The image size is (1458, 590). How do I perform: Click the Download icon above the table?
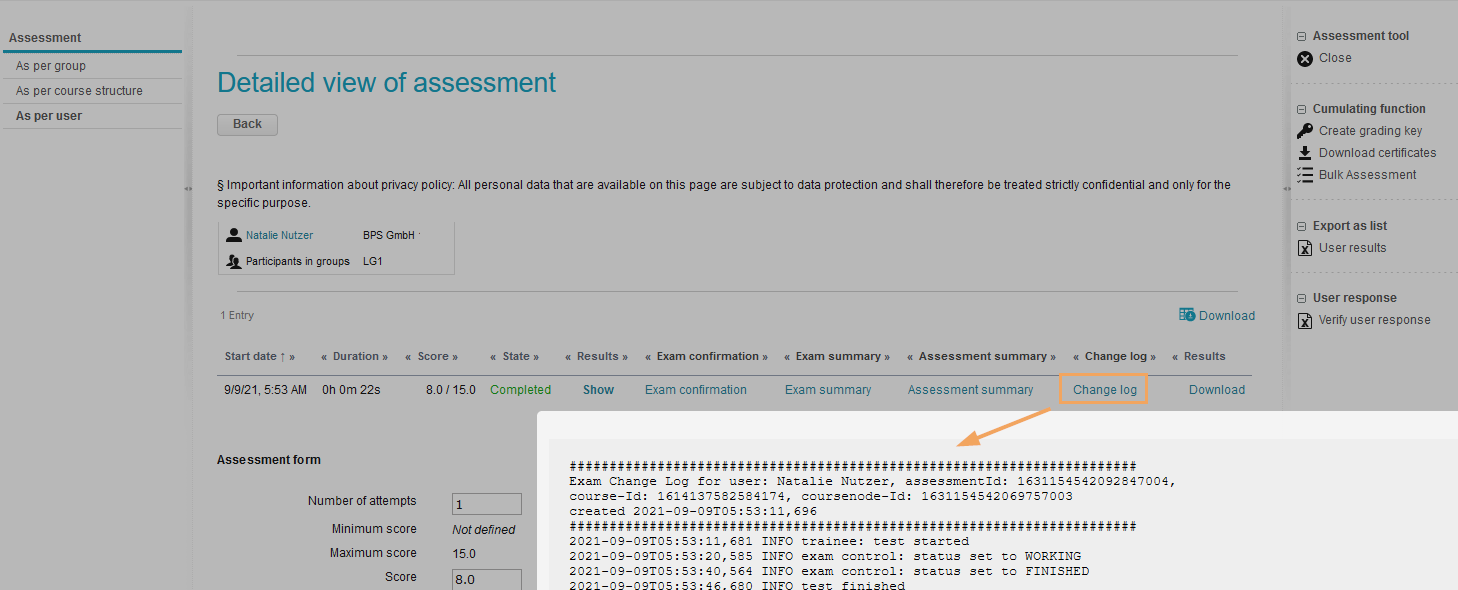click(x=1187, y=315)
